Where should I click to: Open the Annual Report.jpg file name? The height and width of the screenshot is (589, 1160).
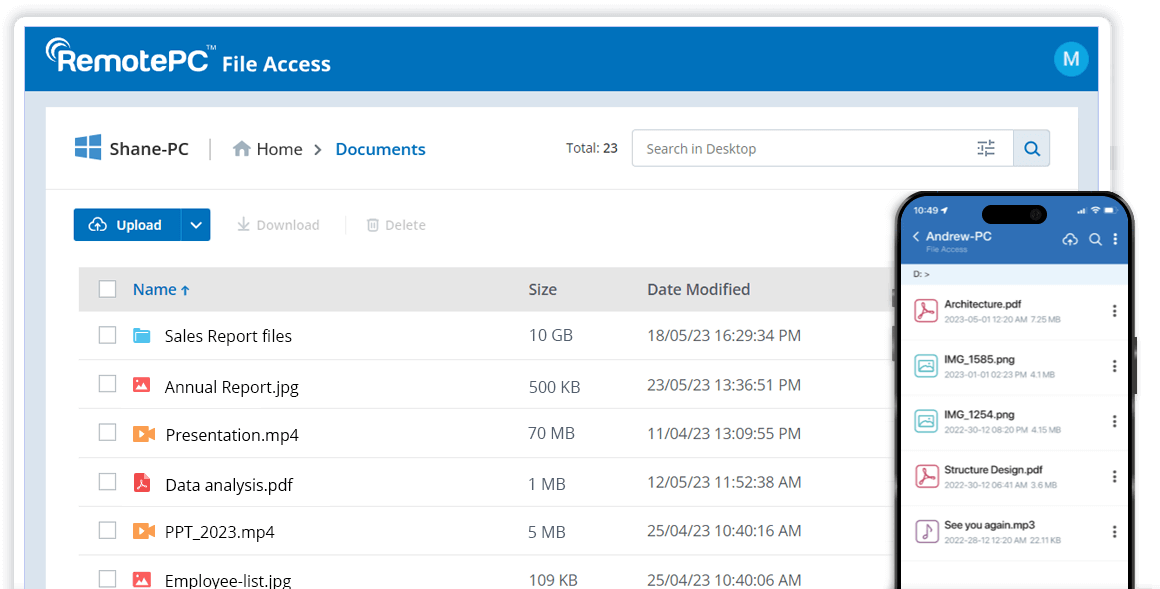point(232,387)
